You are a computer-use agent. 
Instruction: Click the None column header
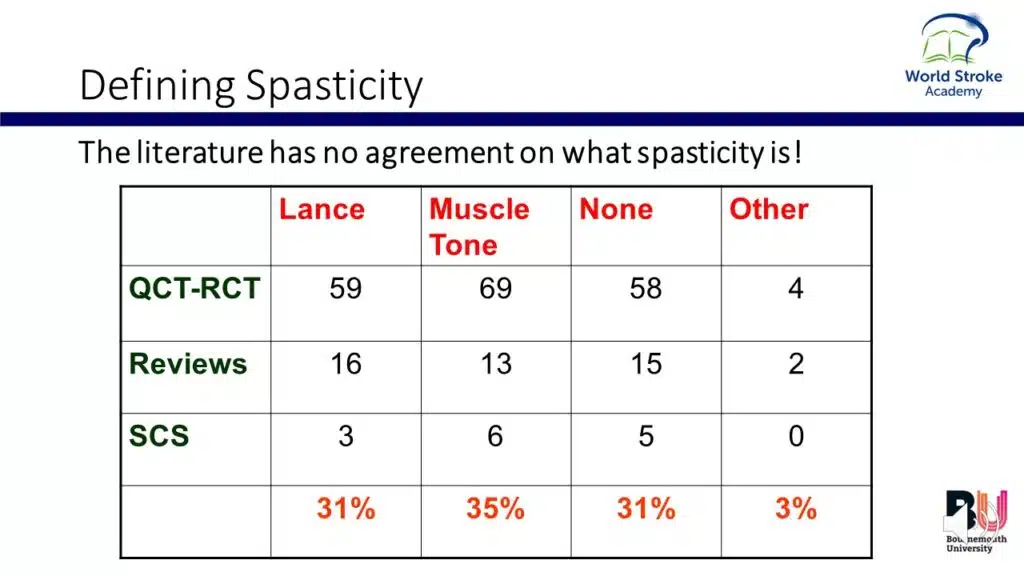click(616, 210)
